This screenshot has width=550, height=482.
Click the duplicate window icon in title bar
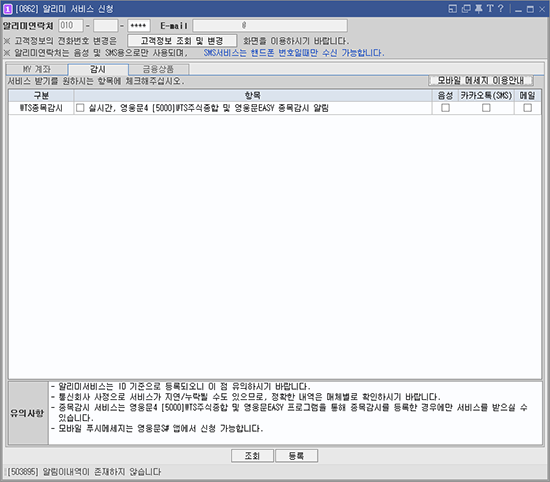pos(466,9)
